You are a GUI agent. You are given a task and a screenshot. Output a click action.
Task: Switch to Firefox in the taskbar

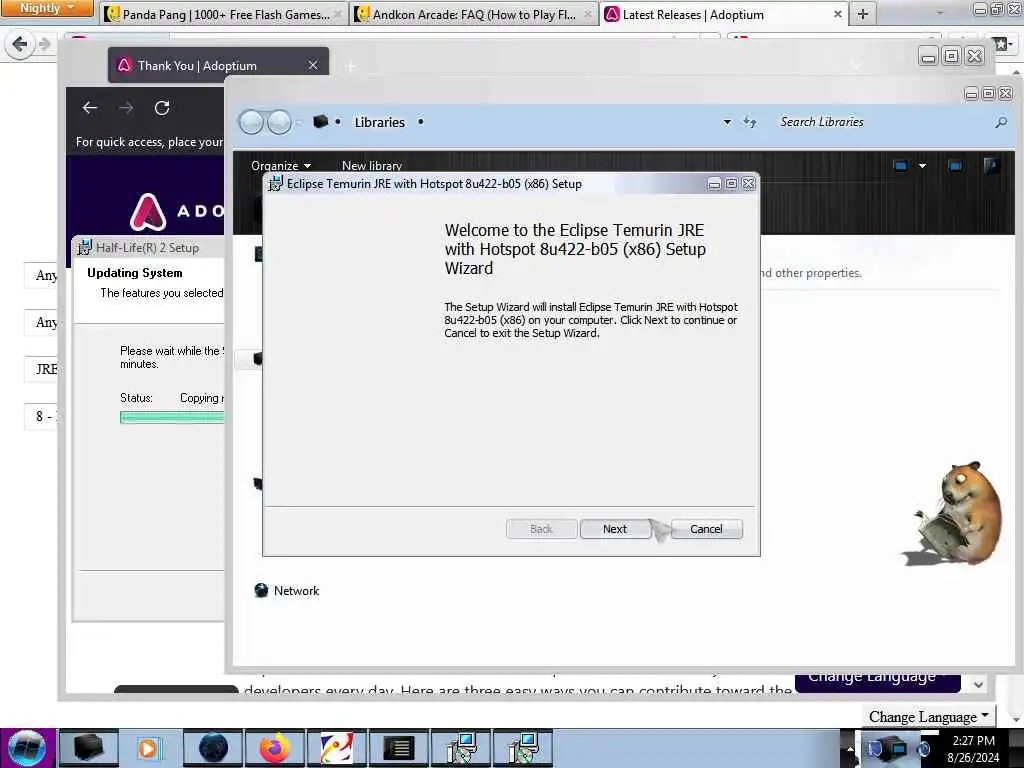[x=275, y=748]
